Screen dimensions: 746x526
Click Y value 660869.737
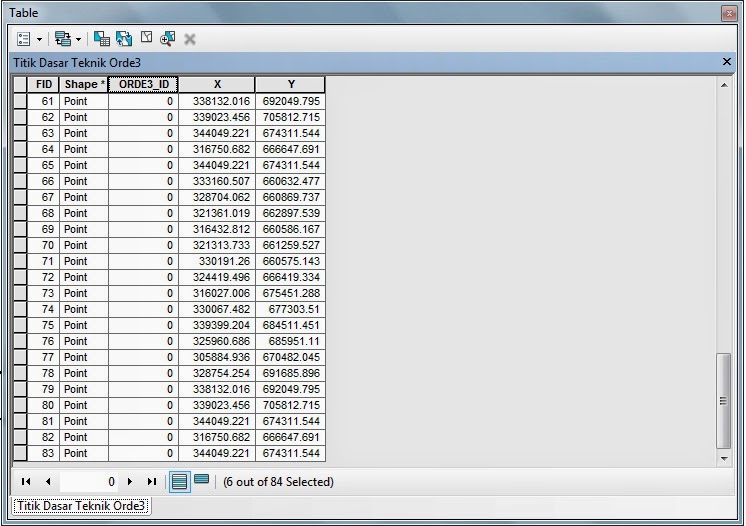tap(291, 197)
